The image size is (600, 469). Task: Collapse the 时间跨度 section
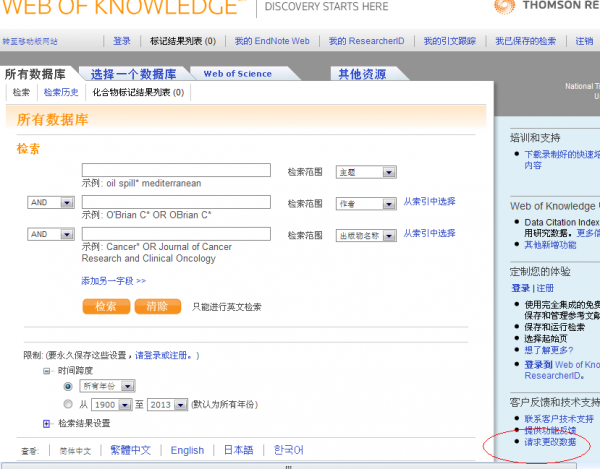tap(46, 371)
